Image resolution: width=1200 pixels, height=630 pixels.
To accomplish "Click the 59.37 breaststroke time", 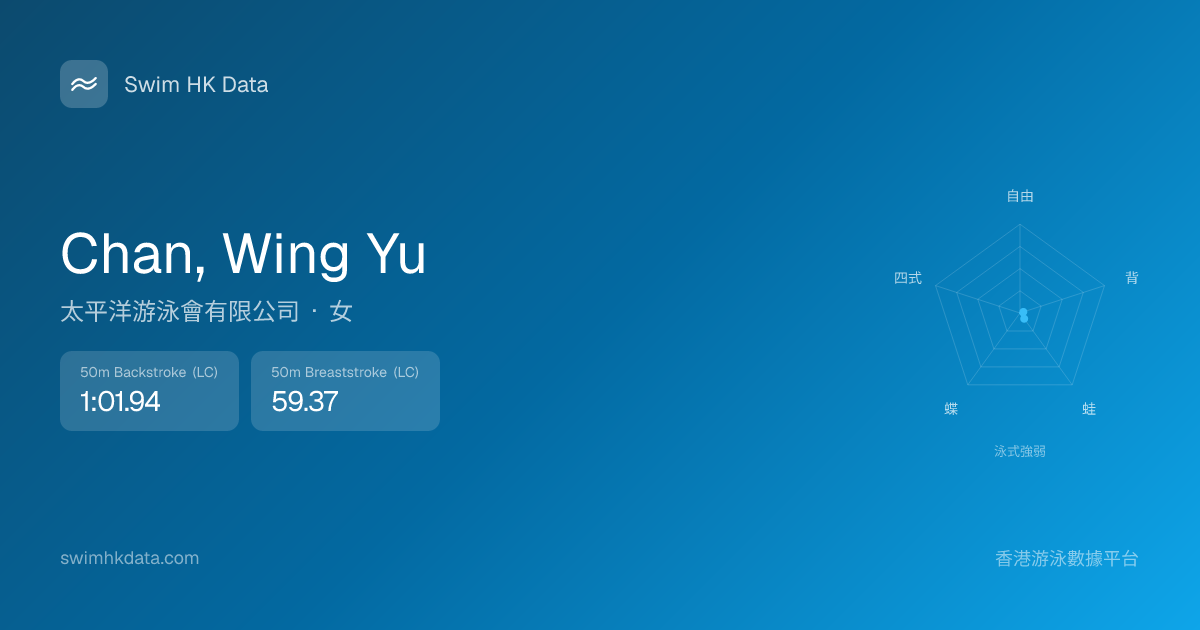I will pyautogui.click(x=305, y=402).
